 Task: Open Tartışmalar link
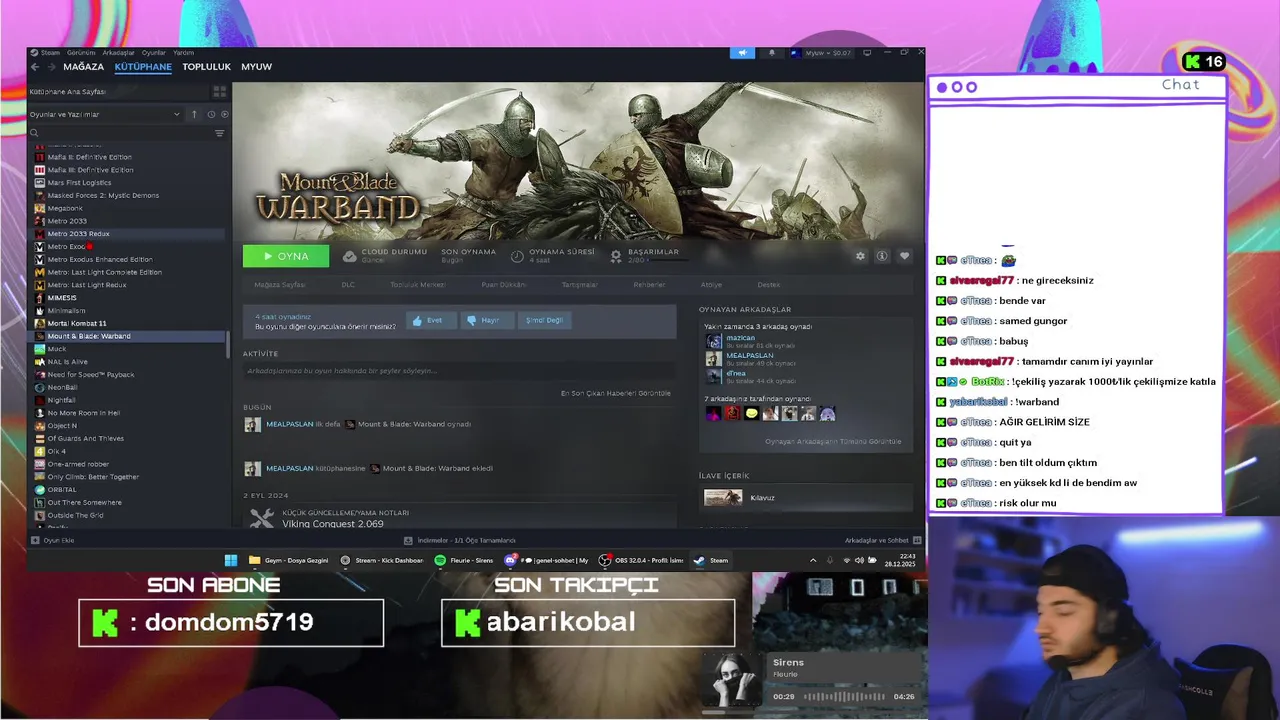[579, 285]
